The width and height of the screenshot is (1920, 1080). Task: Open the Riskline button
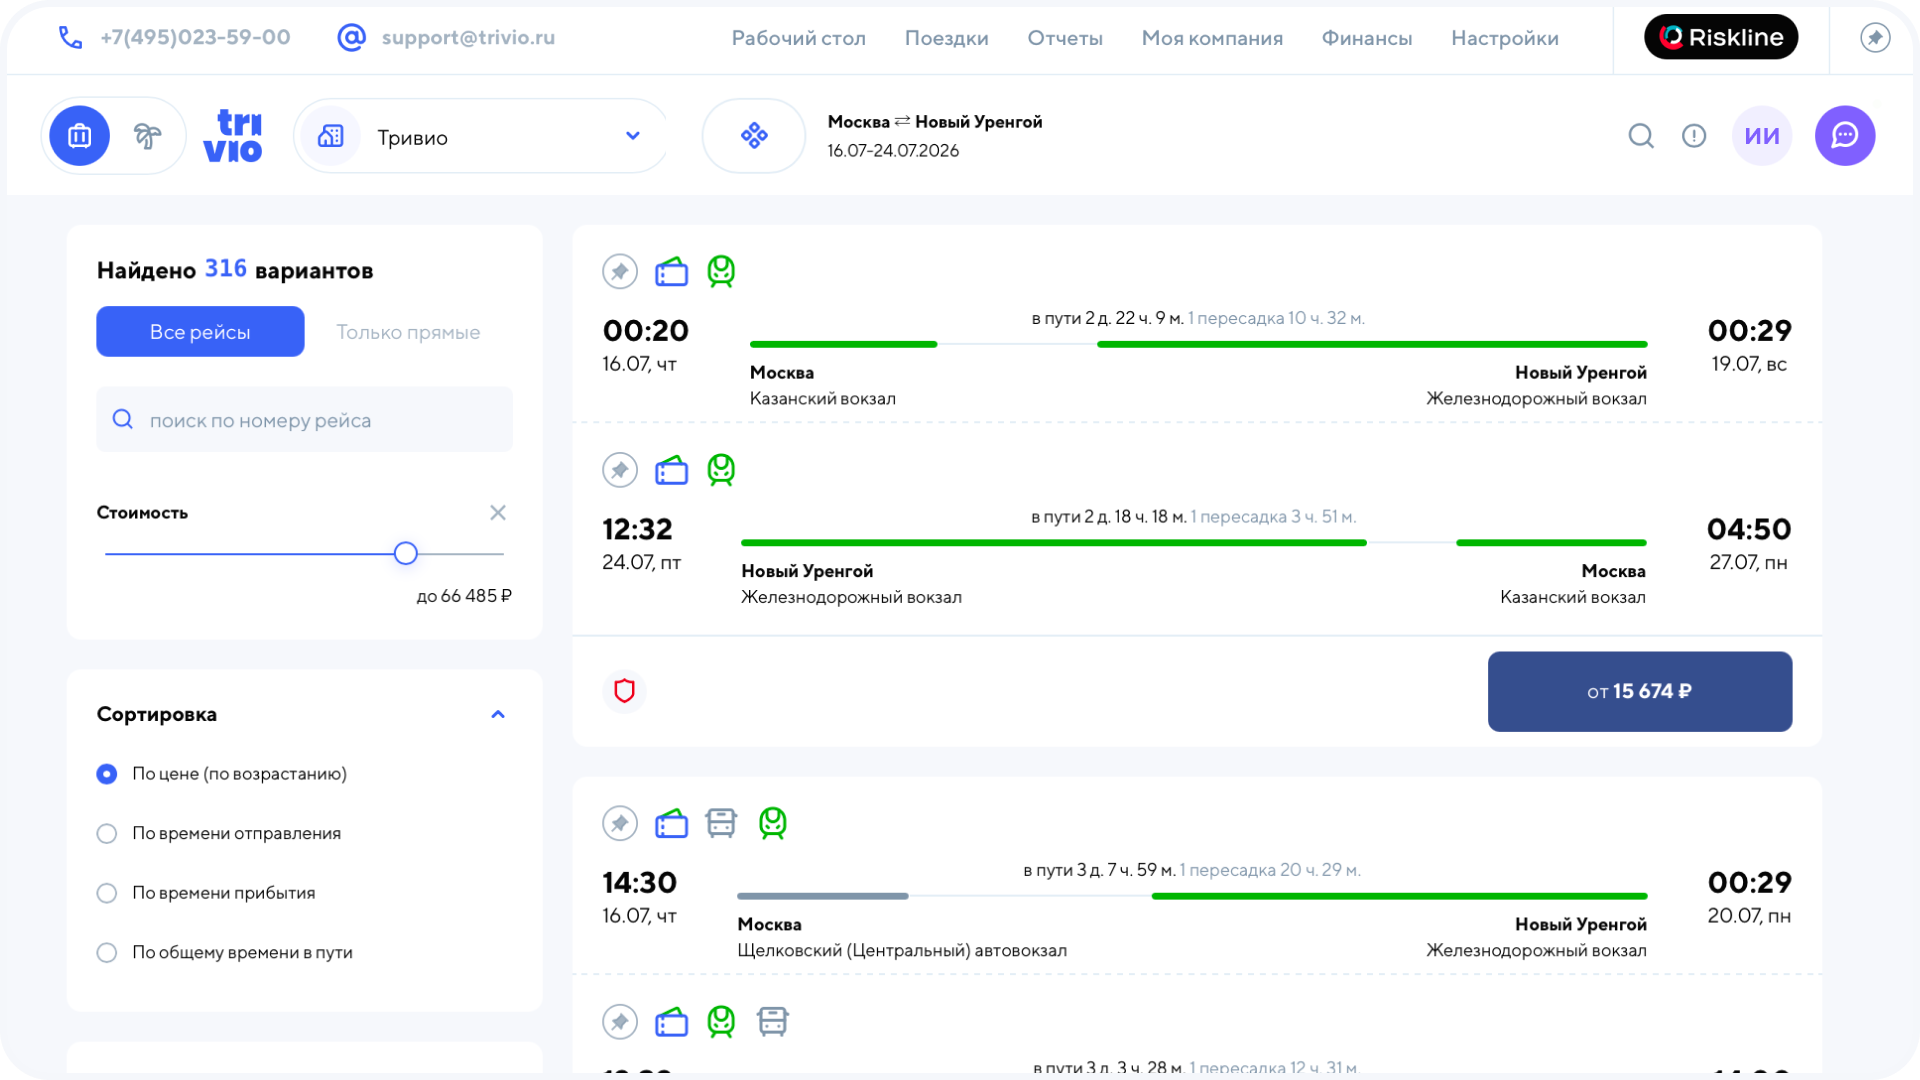tap(1721, 37)
